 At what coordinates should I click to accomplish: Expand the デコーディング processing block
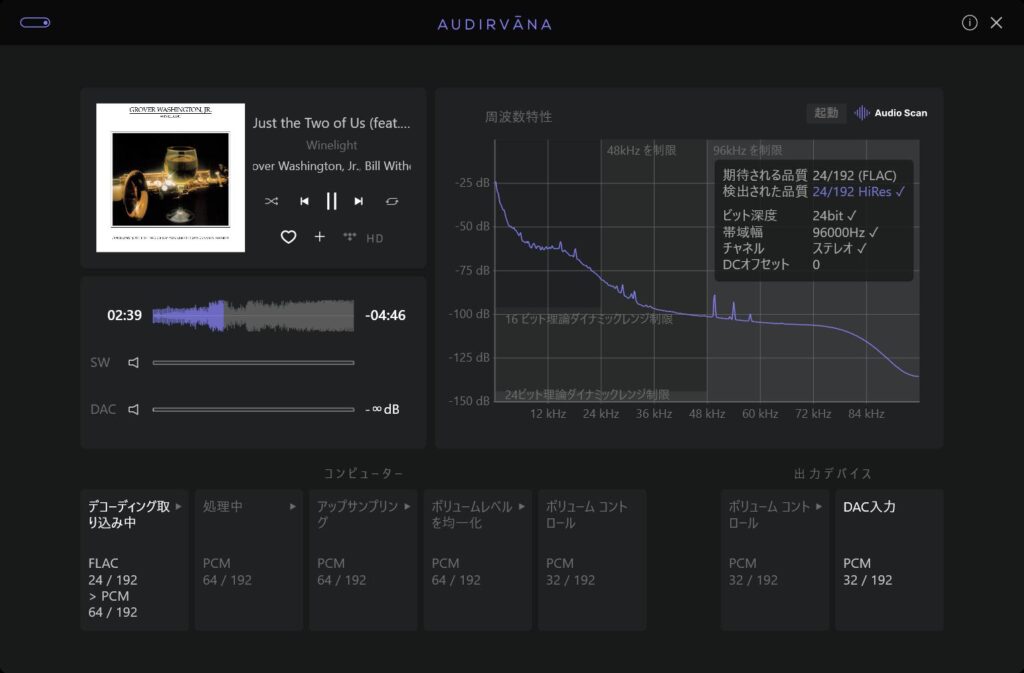tap(179, 507)
